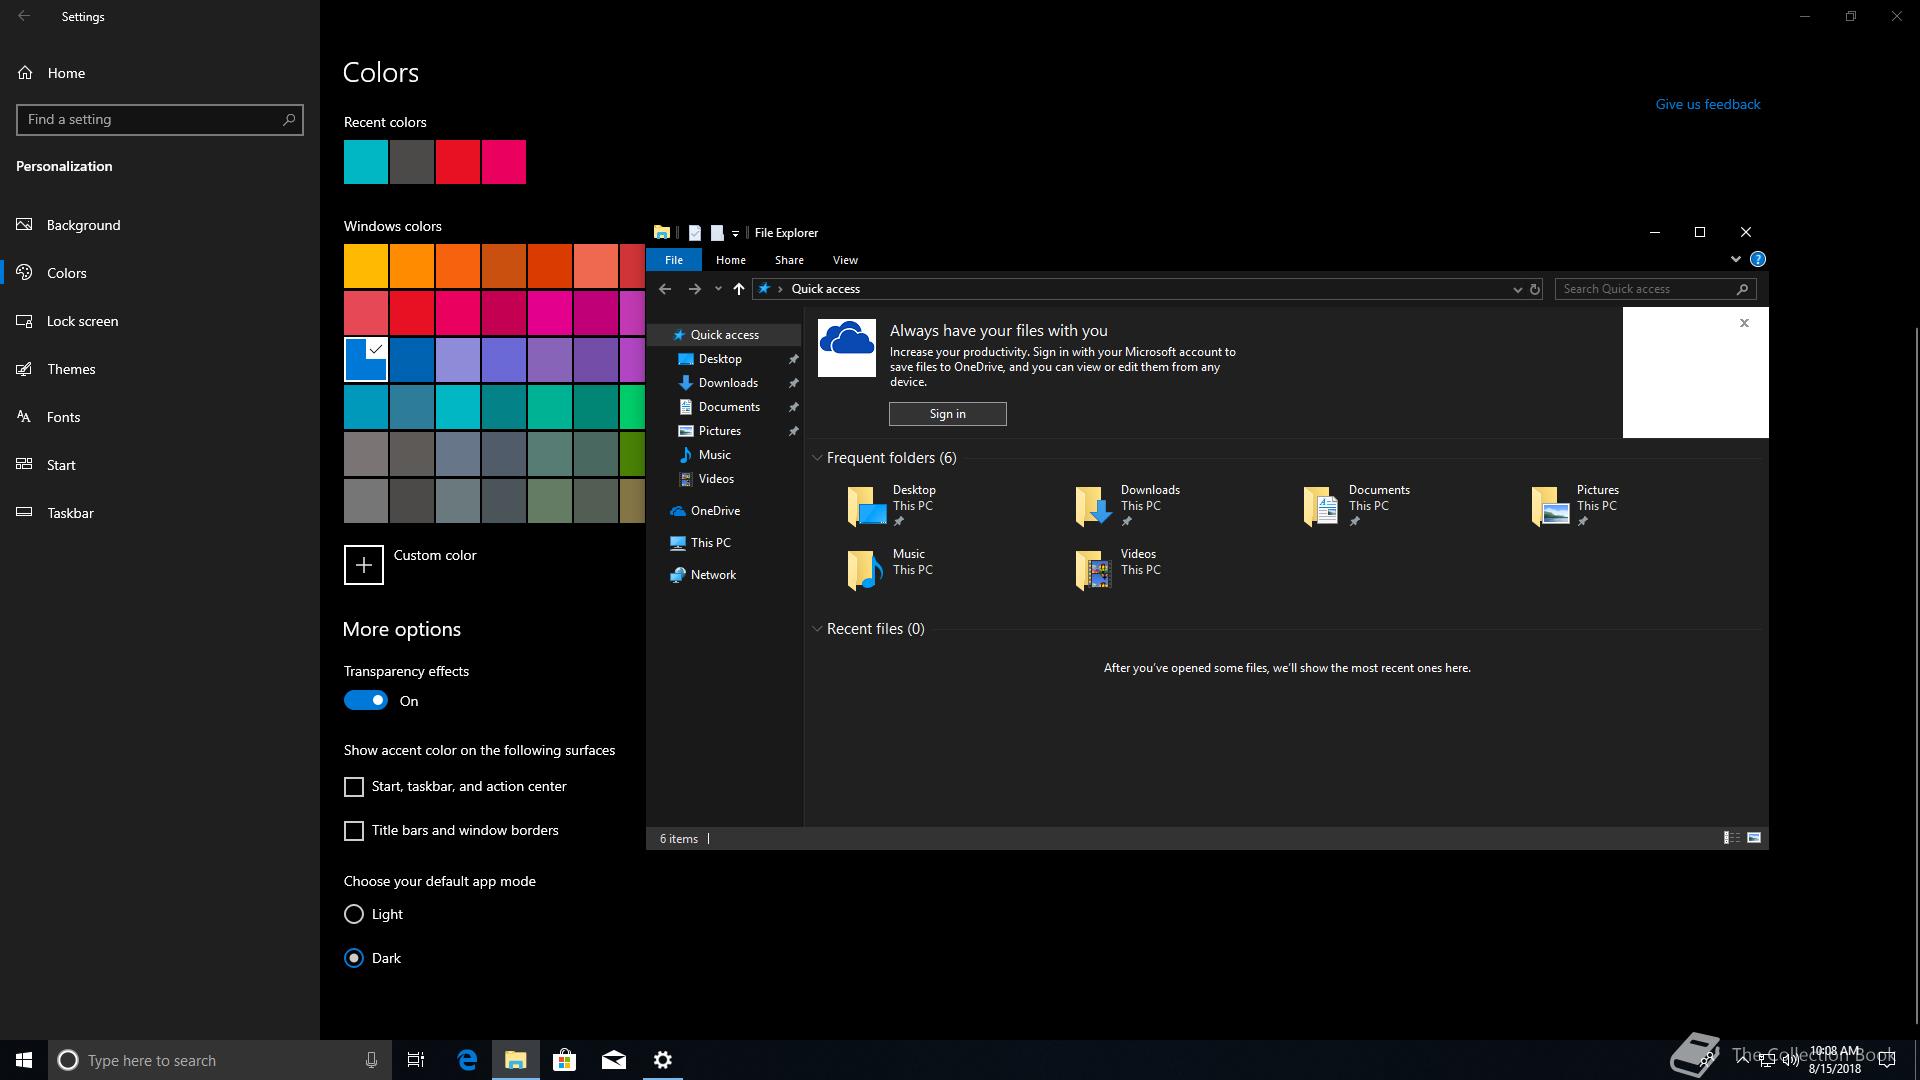Click microphone icon in taskbar search
The width and height of the screenshot is (1920, 1080).
371,1060
